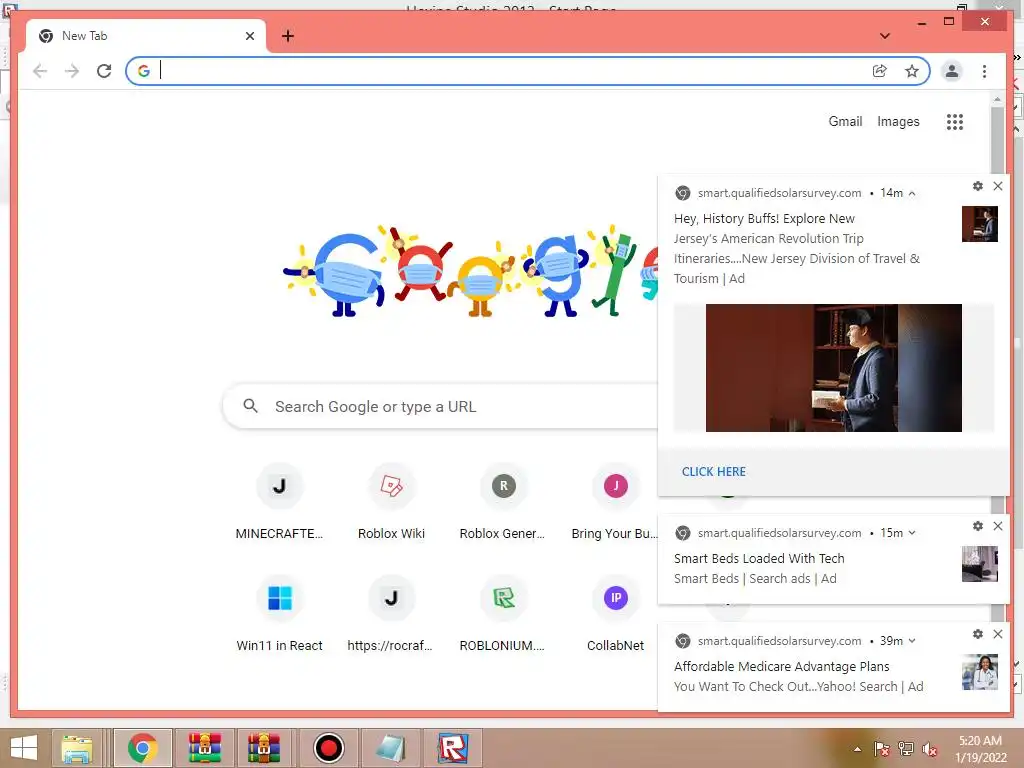Open settings gear on Smart Beds notification
The width and height of the screenshot is (1024, 768).
coord(978,526)
